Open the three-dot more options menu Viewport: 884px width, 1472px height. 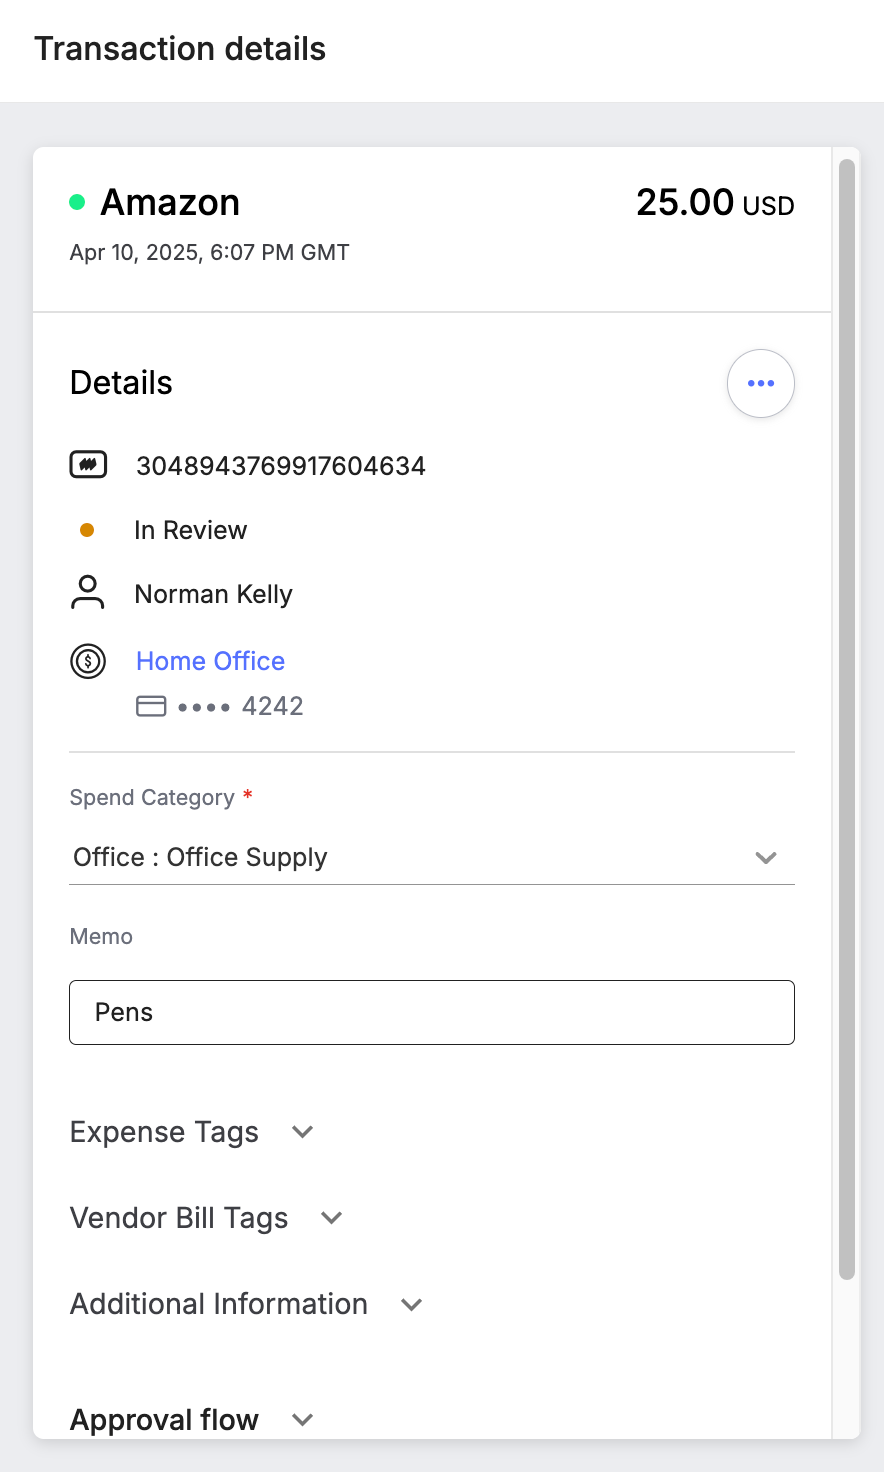[x=761, y=383]
